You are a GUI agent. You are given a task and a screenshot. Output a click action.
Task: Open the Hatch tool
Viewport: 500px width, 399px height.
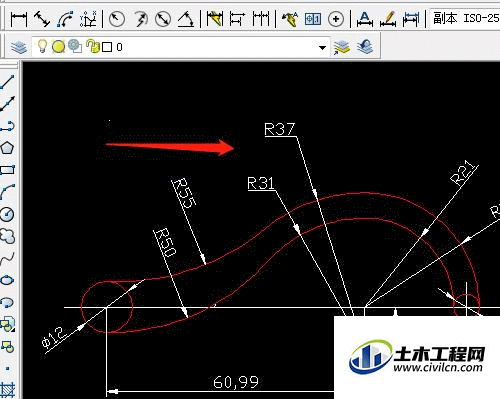coord(7,390)
